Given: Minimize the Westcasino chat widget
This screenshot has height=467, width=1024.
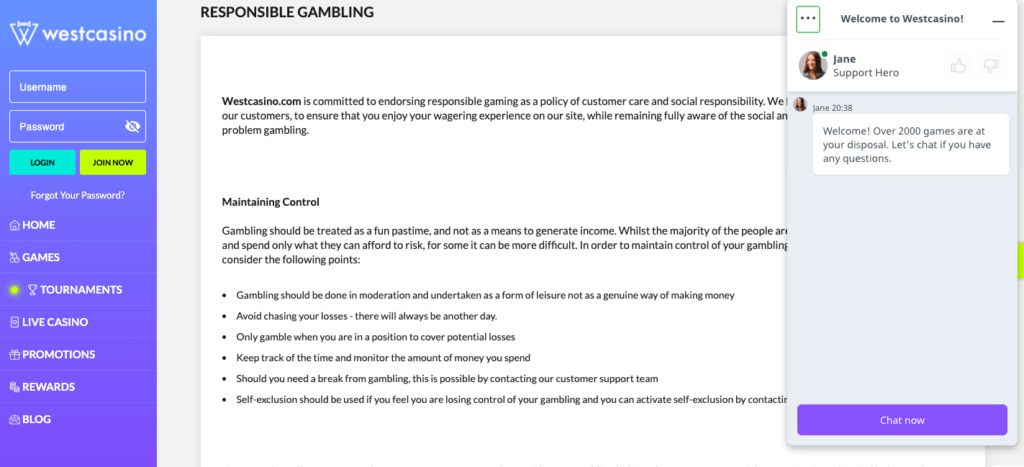Looking at the screenshot, I should pos(998,20).
